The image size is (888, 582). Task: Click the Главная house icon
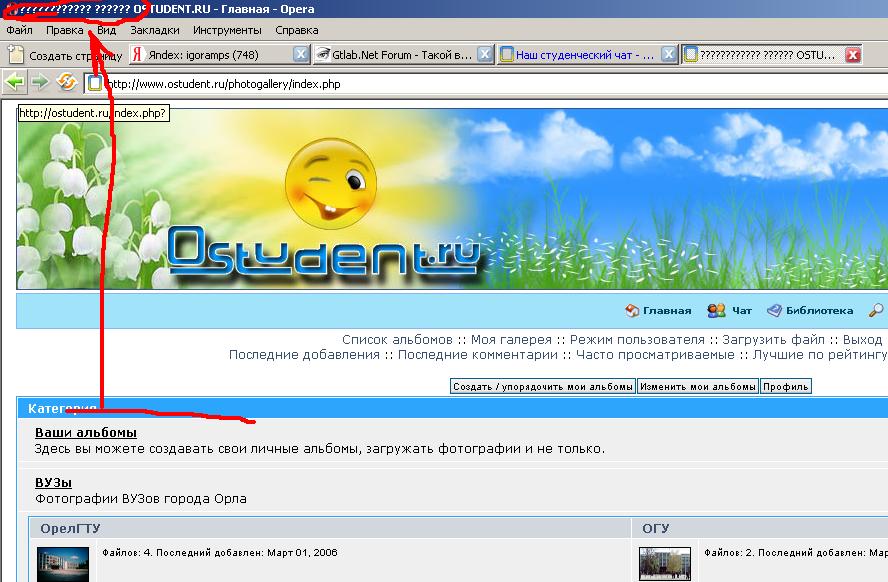pos(632,310)
